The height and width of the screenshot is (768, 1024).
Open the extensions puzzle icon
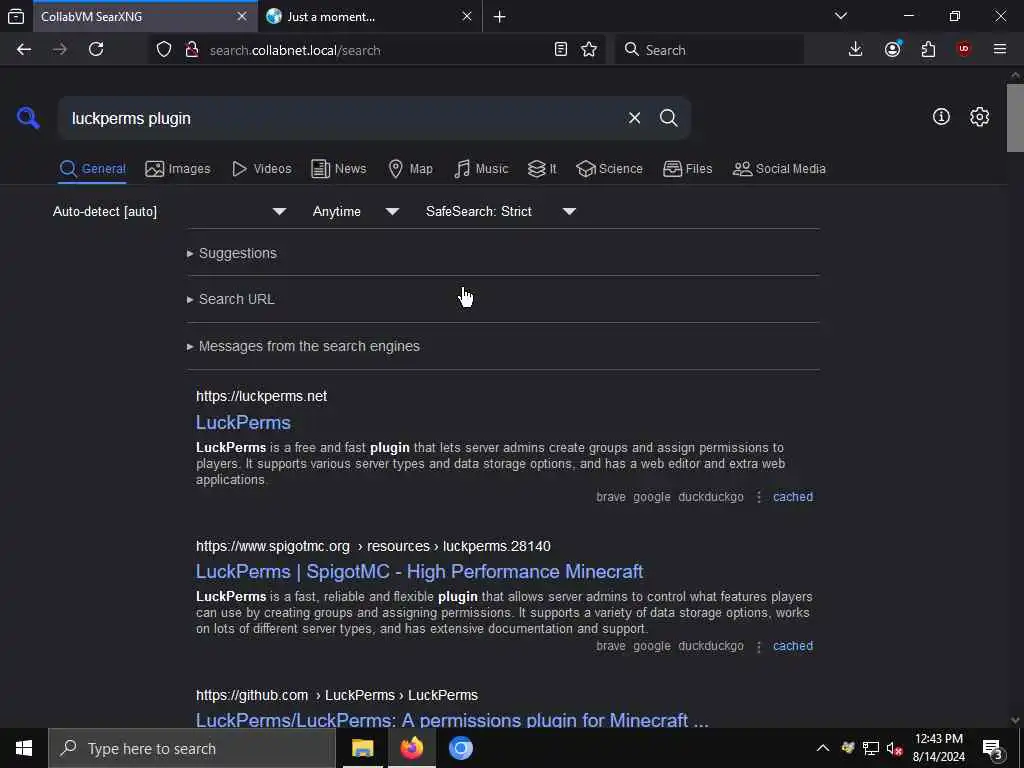click(929, 50)
